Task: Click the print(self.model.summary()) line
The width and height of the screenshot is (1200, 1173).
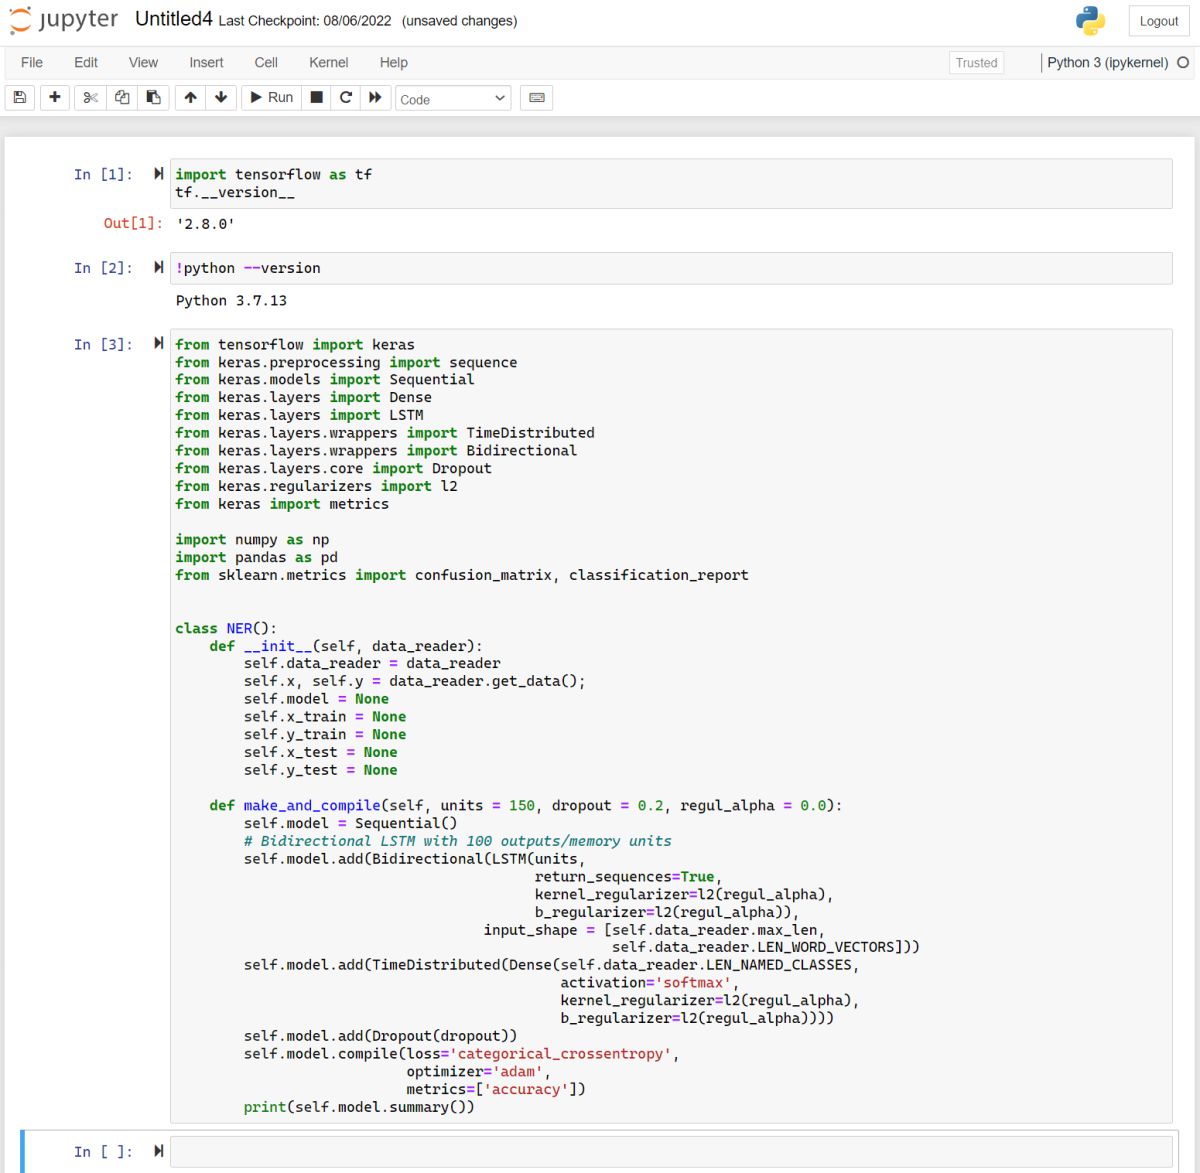Action: coord(359,1107)
